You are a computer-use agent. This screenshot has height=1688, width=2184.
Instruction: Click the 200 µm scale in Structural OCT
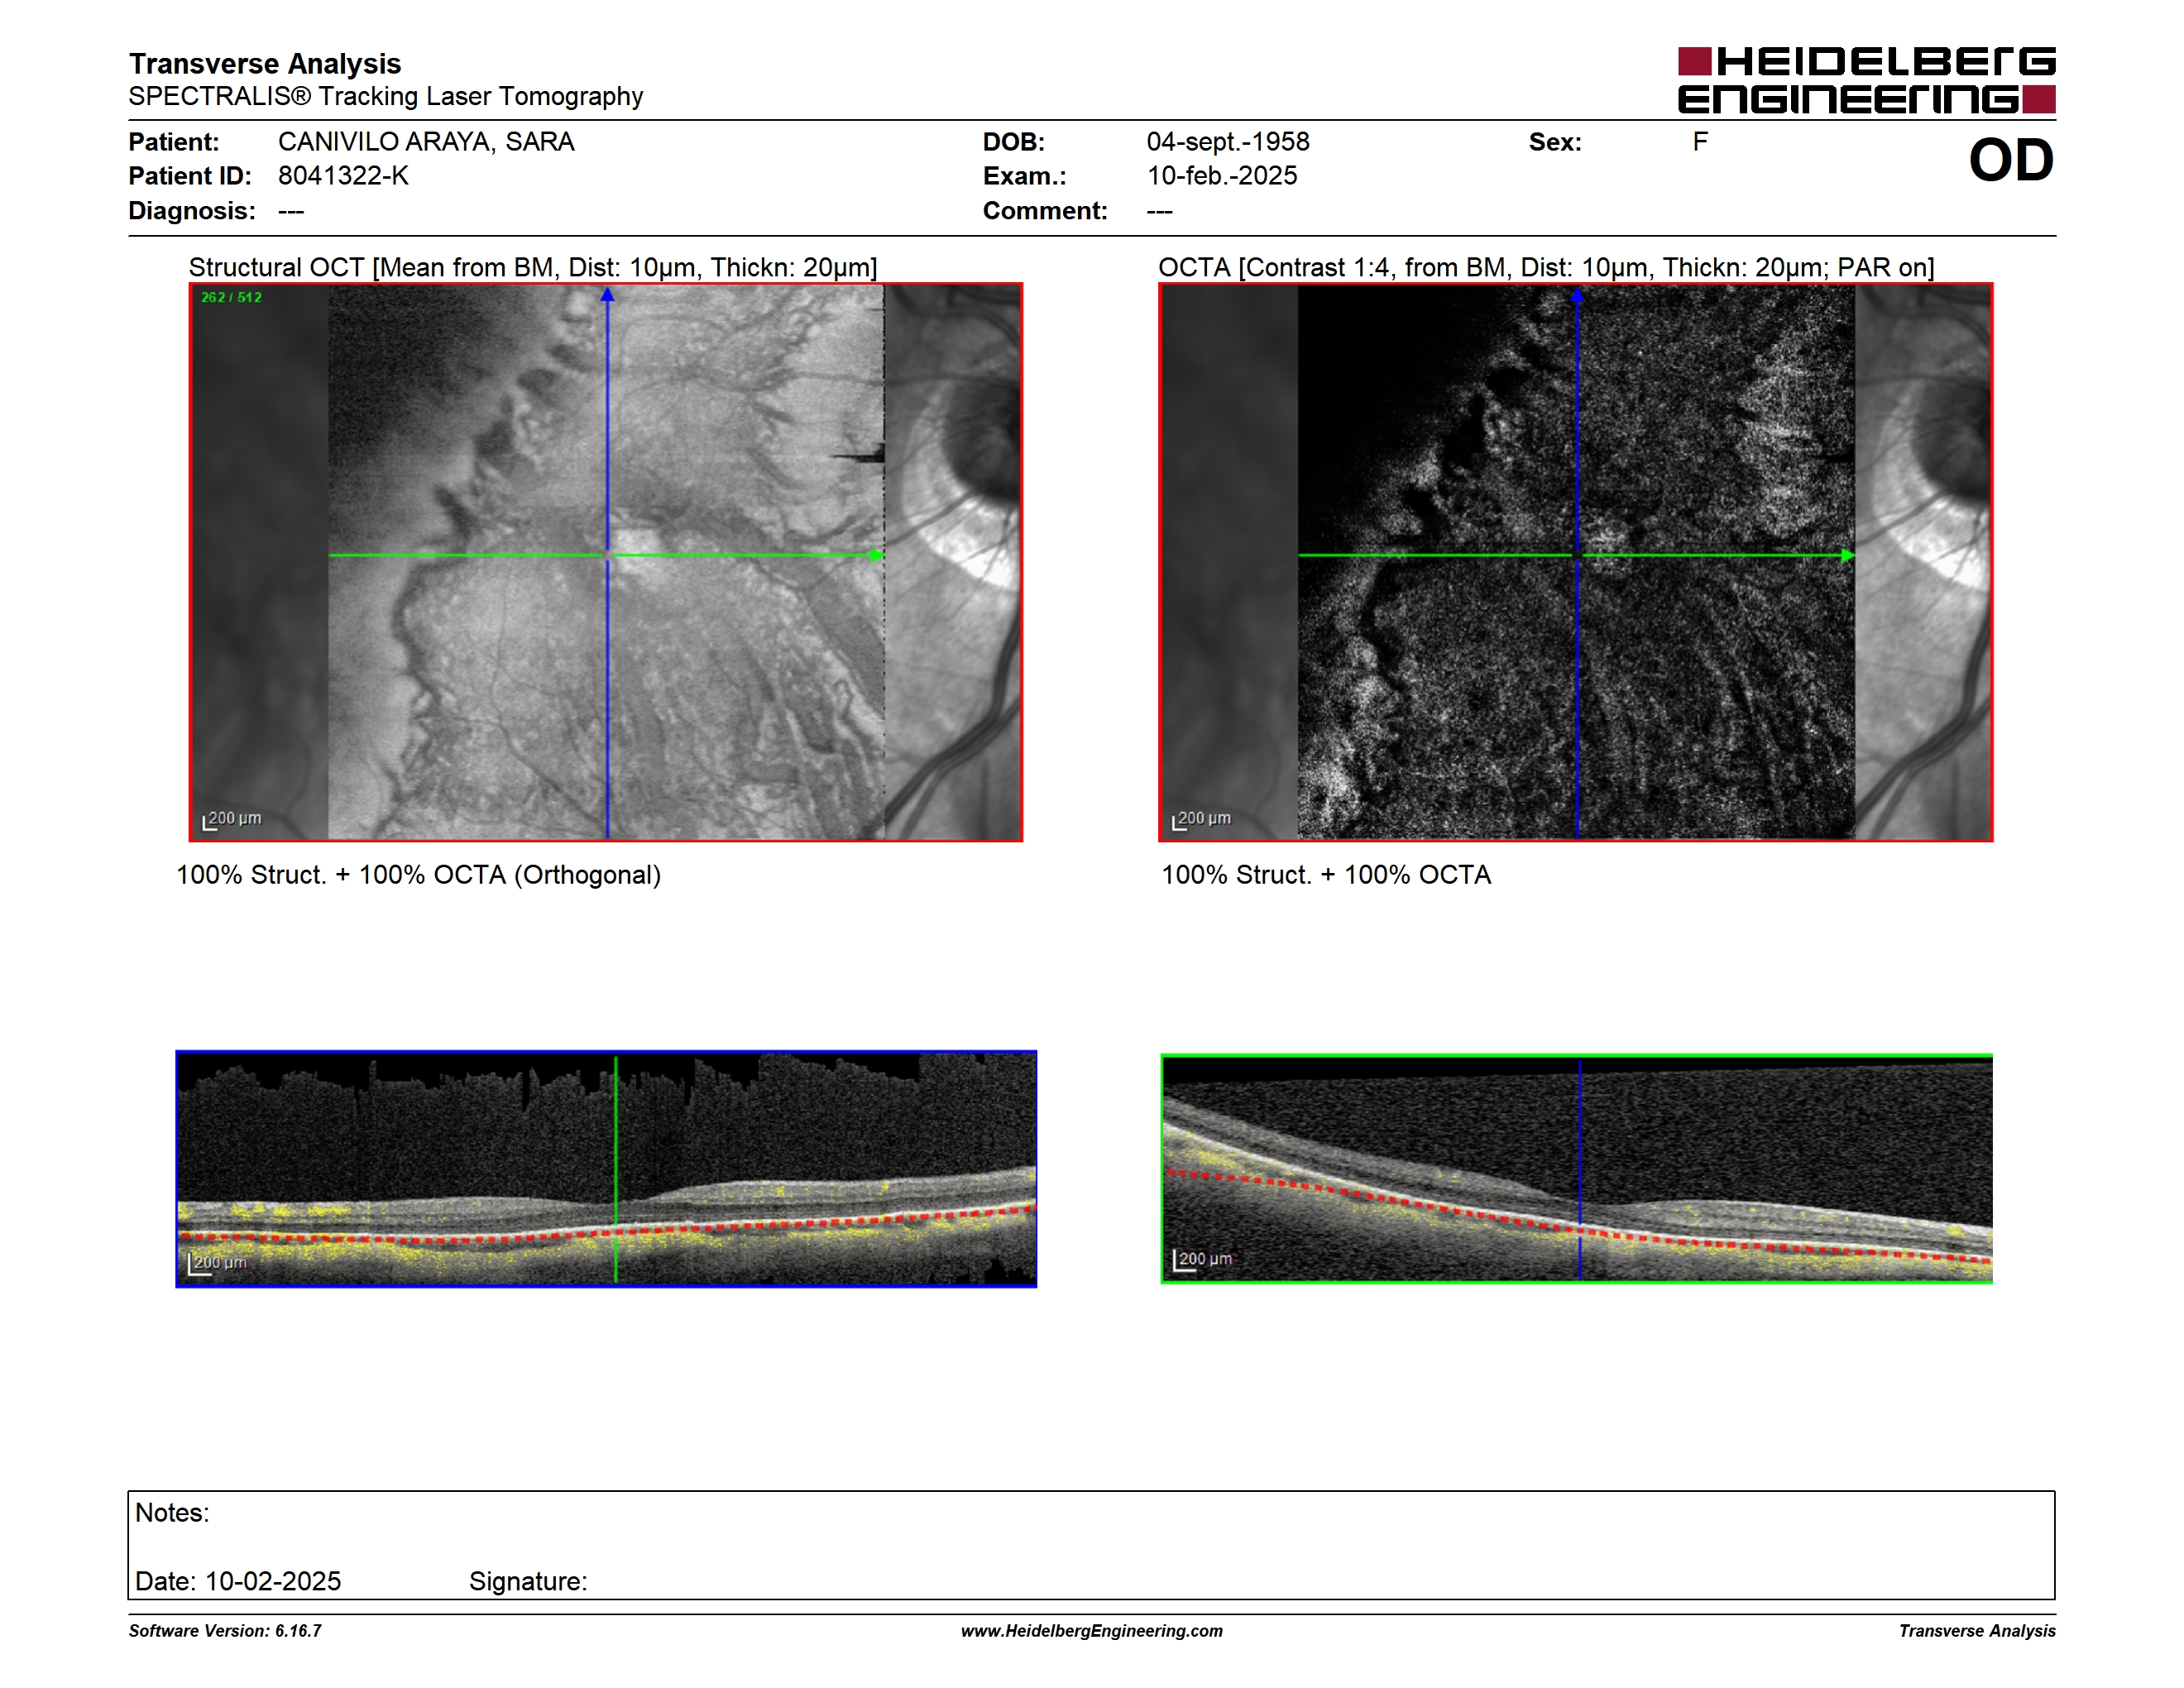coord(232,819)
